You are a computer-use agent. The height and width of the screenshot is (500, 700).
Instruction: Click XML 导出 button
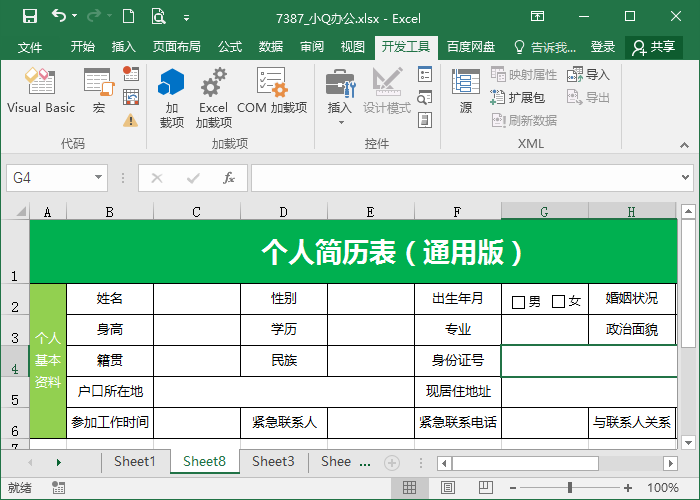pos(588,97)
